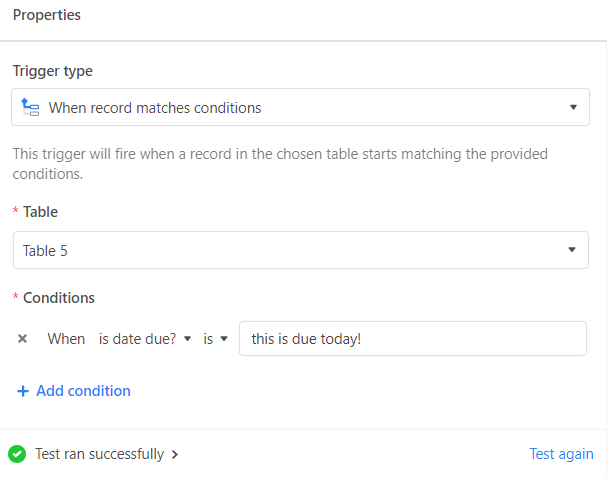The height and width of the screenshot is (477, 607).
Task: Expand test results via the chevron arrow
Action: tap(175, 454)
